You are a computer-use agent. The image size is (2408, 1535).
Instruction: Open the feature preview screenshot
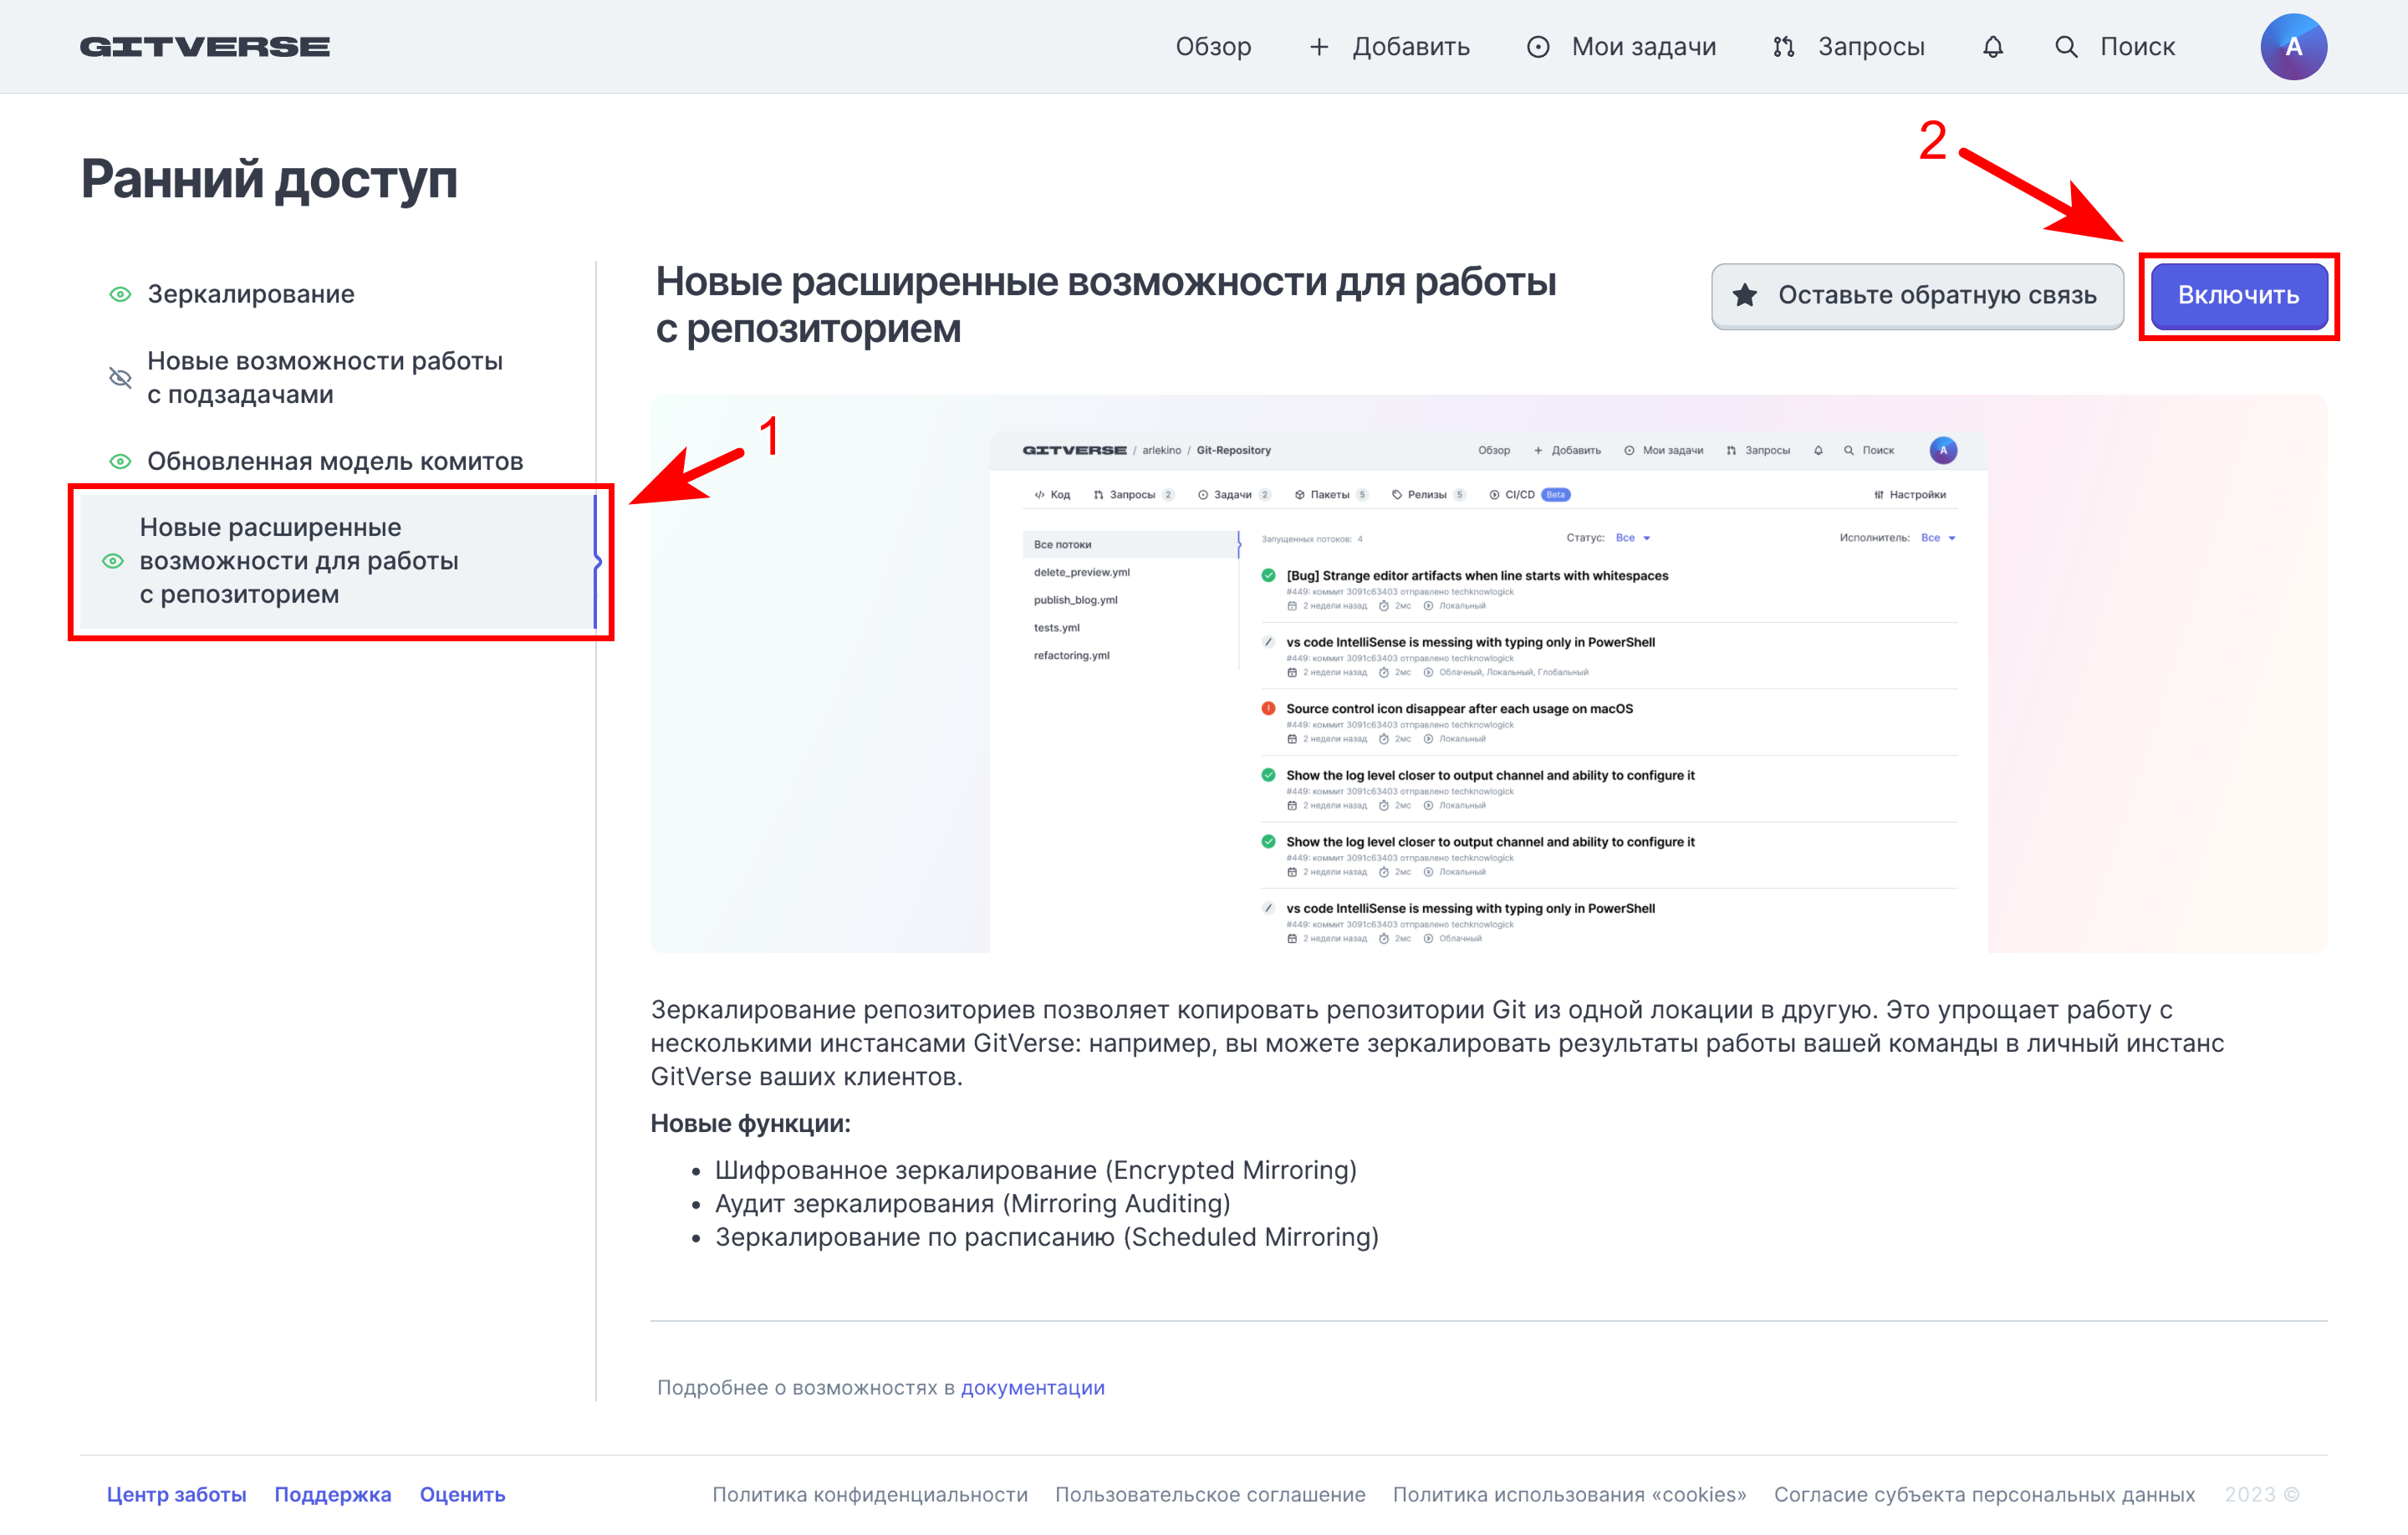coord(1488,673)
